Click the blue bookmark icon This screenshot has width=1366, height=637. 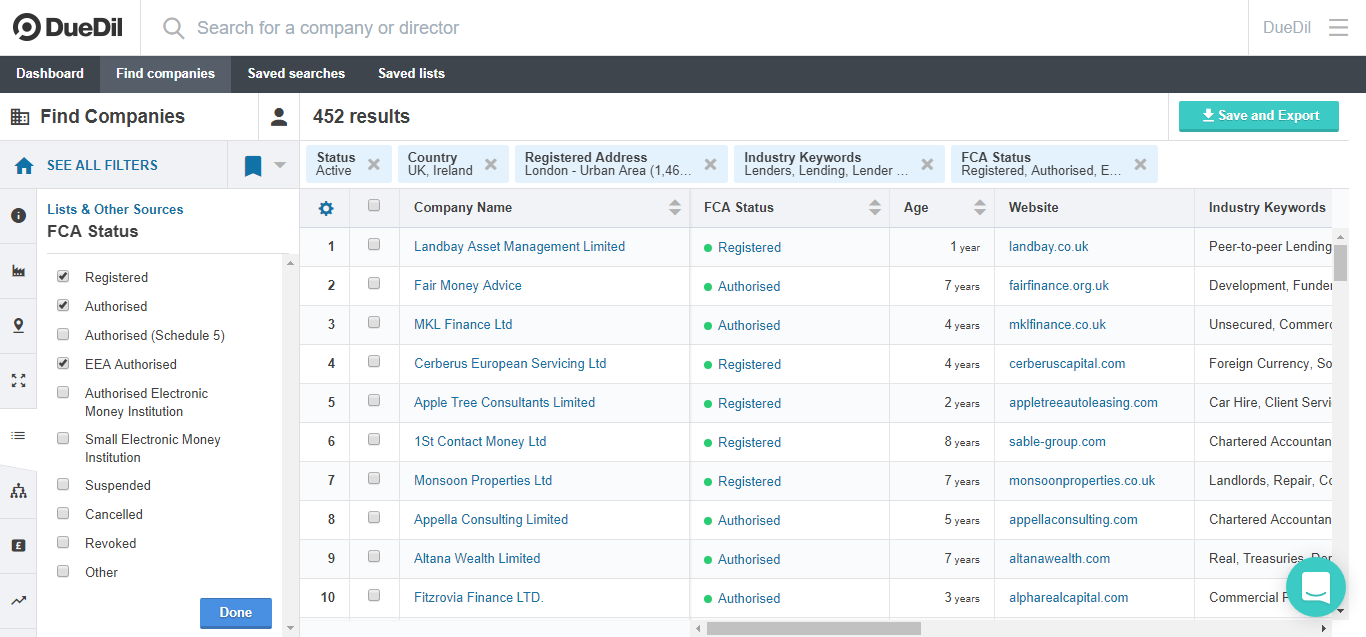(x=253, y=166)
